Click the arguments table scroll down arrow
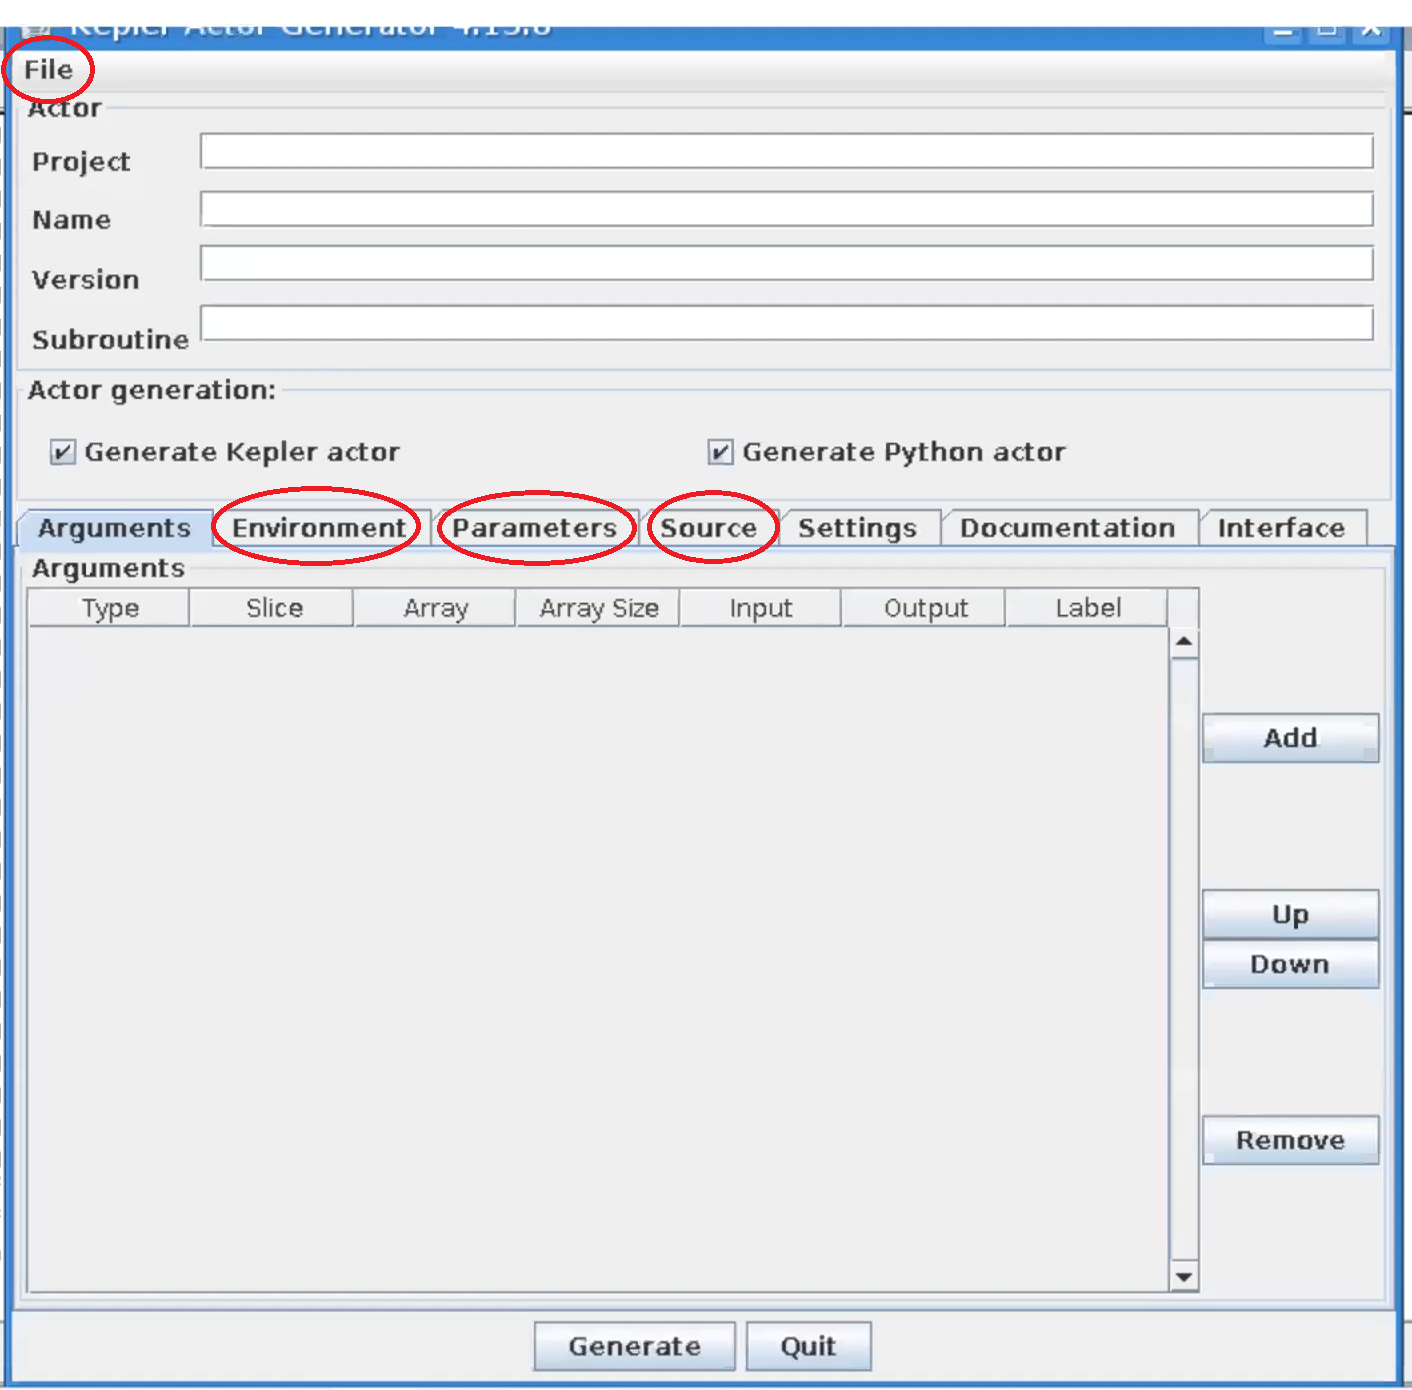The height and width of the screenshot is (1390, 1412). [1184, 1276]
